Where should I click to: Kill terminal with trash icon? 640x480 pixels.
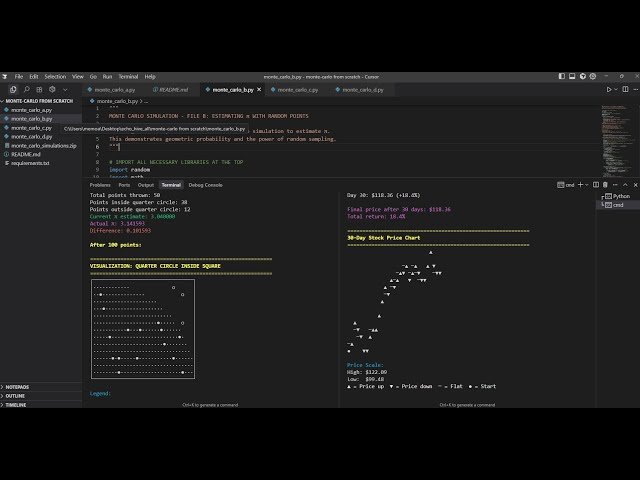point(605,185)
